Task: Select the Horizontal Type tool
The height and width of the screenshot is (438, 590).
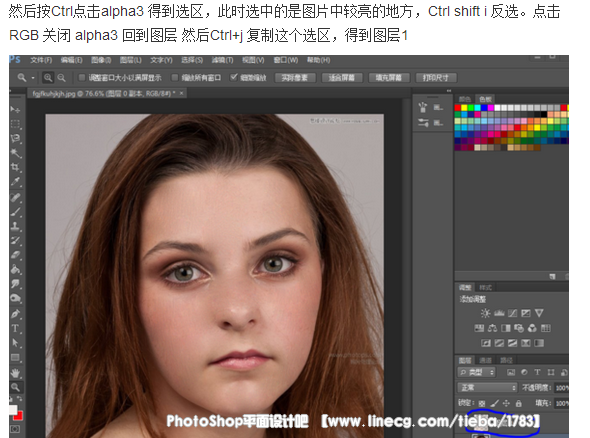Action: click(x=15, y=328)
